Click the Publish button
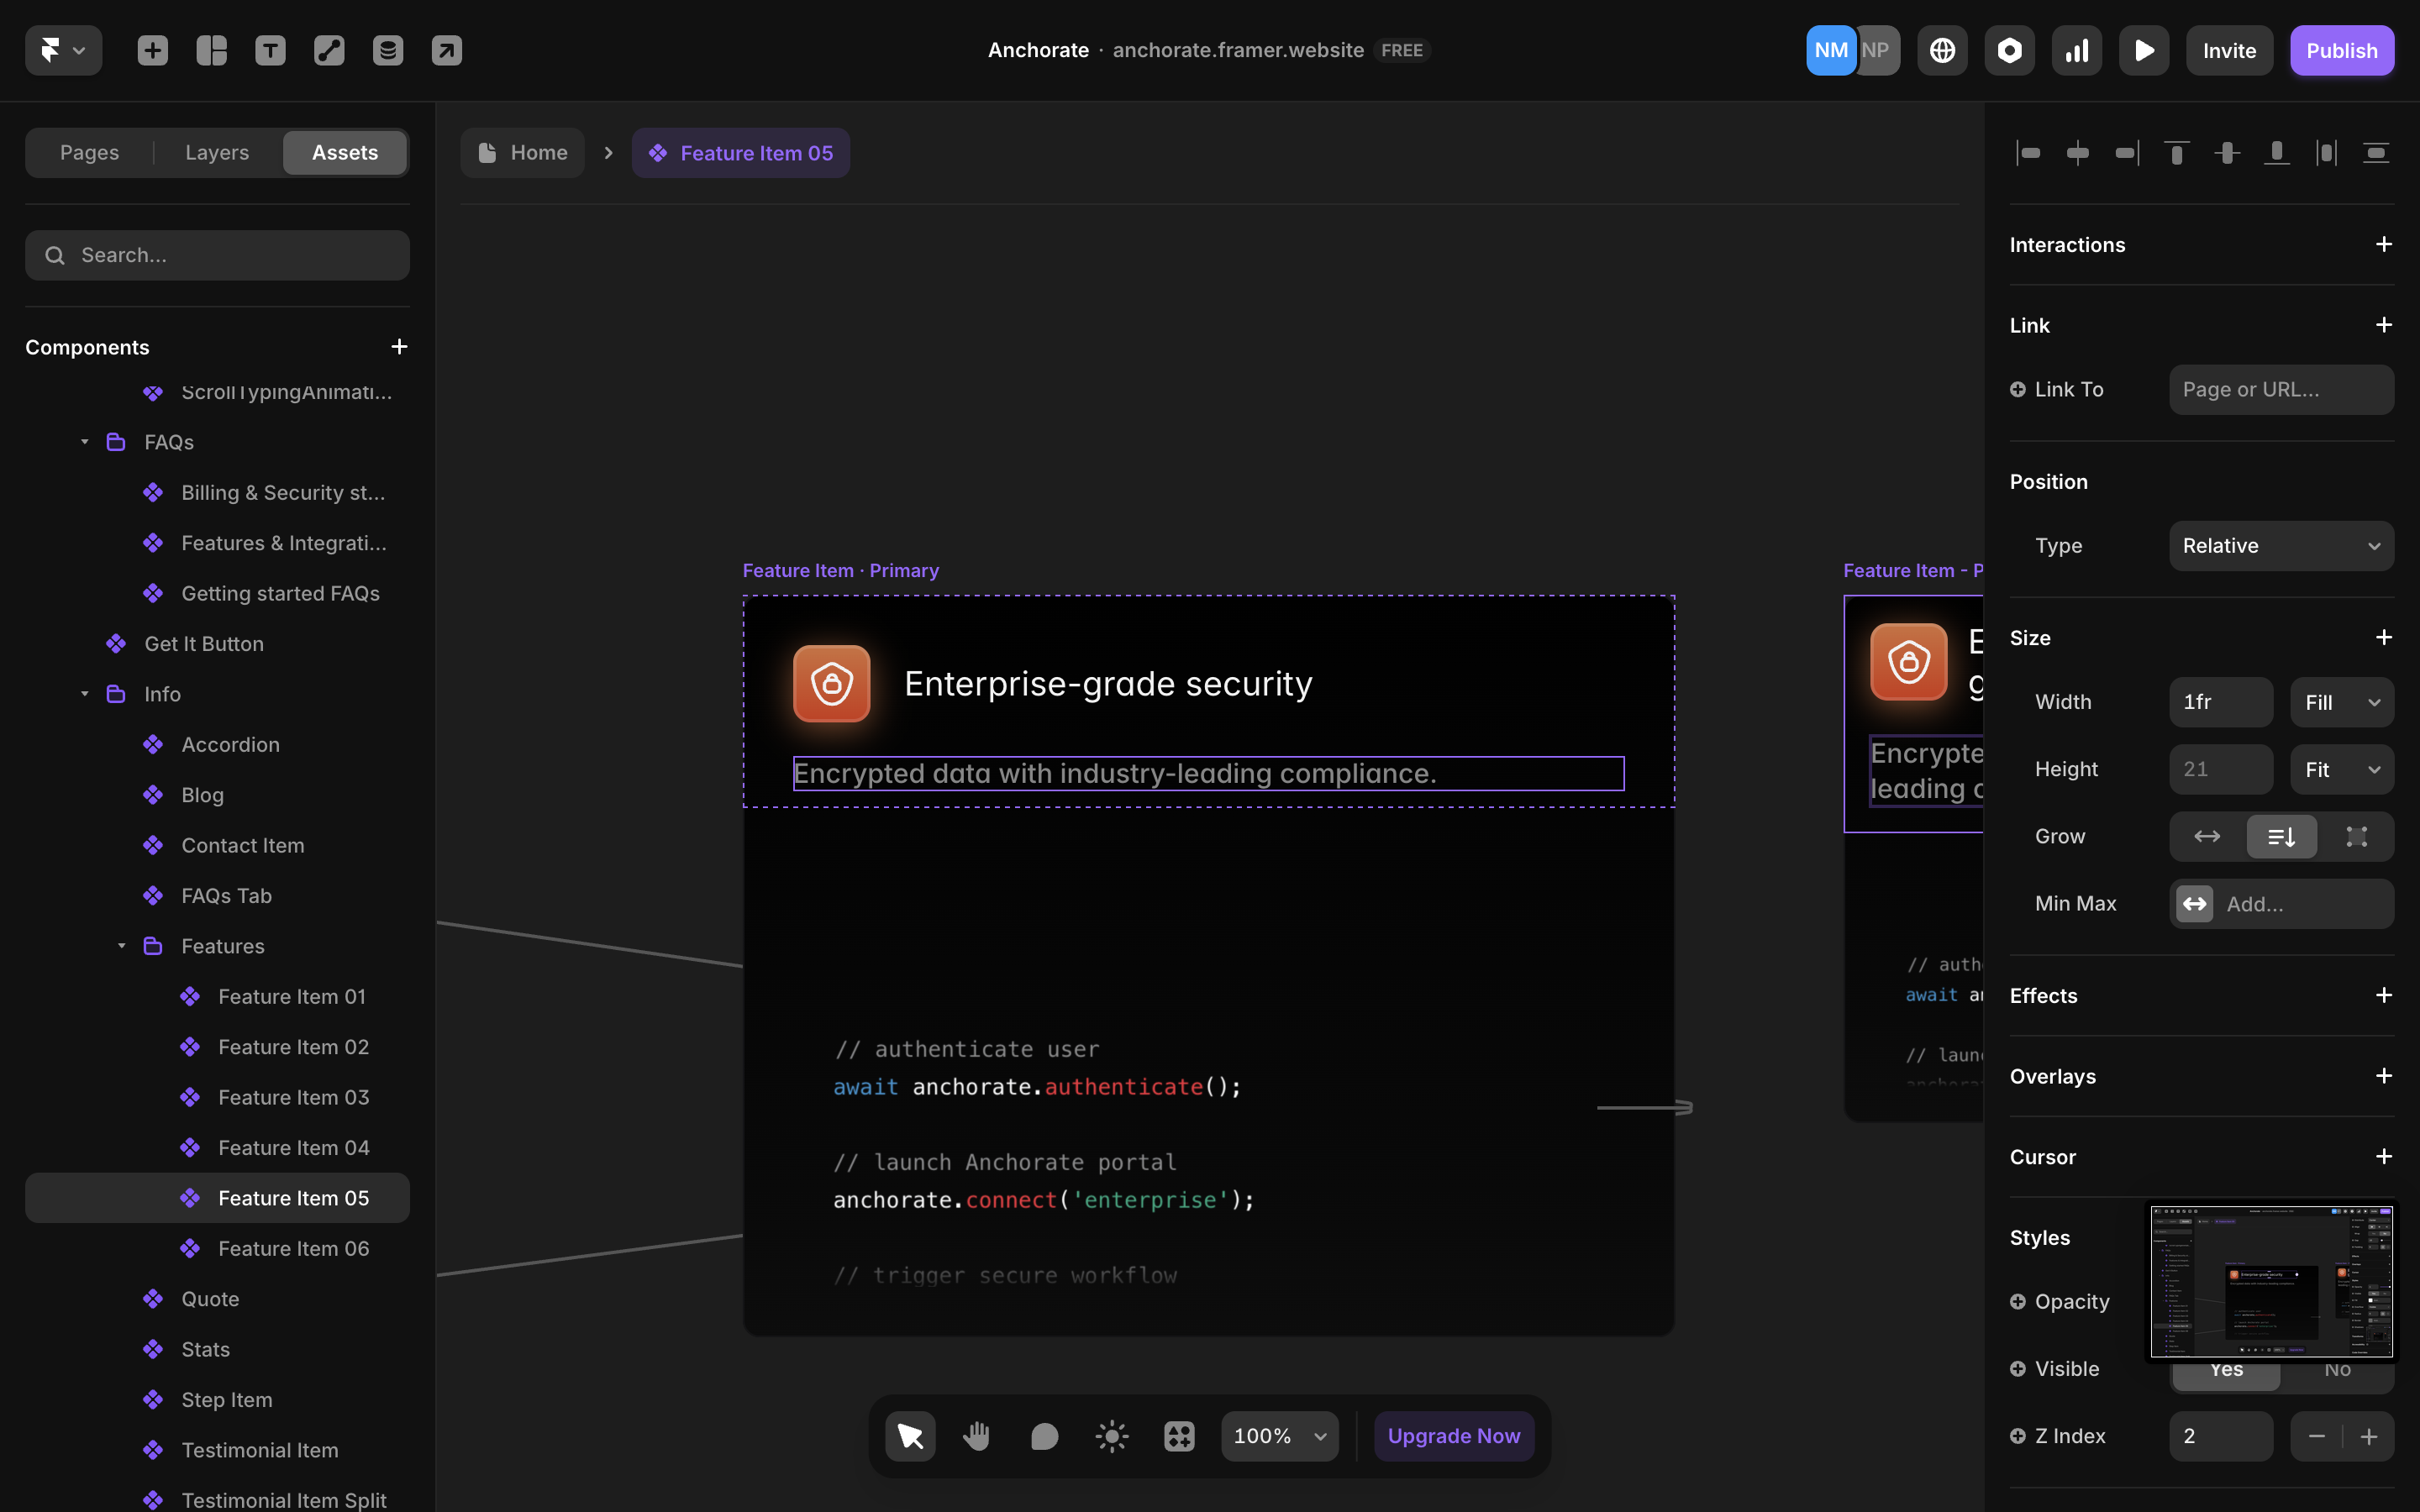Viewport: 2420px width, 1512px height. click(x=2341, y=50)
